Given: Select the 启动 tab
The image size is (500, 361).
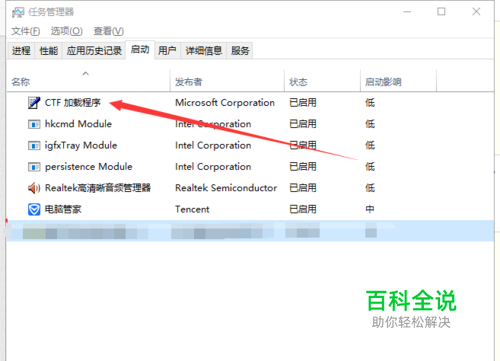Looking at the screenshot, I should click(x=140, y=50).
